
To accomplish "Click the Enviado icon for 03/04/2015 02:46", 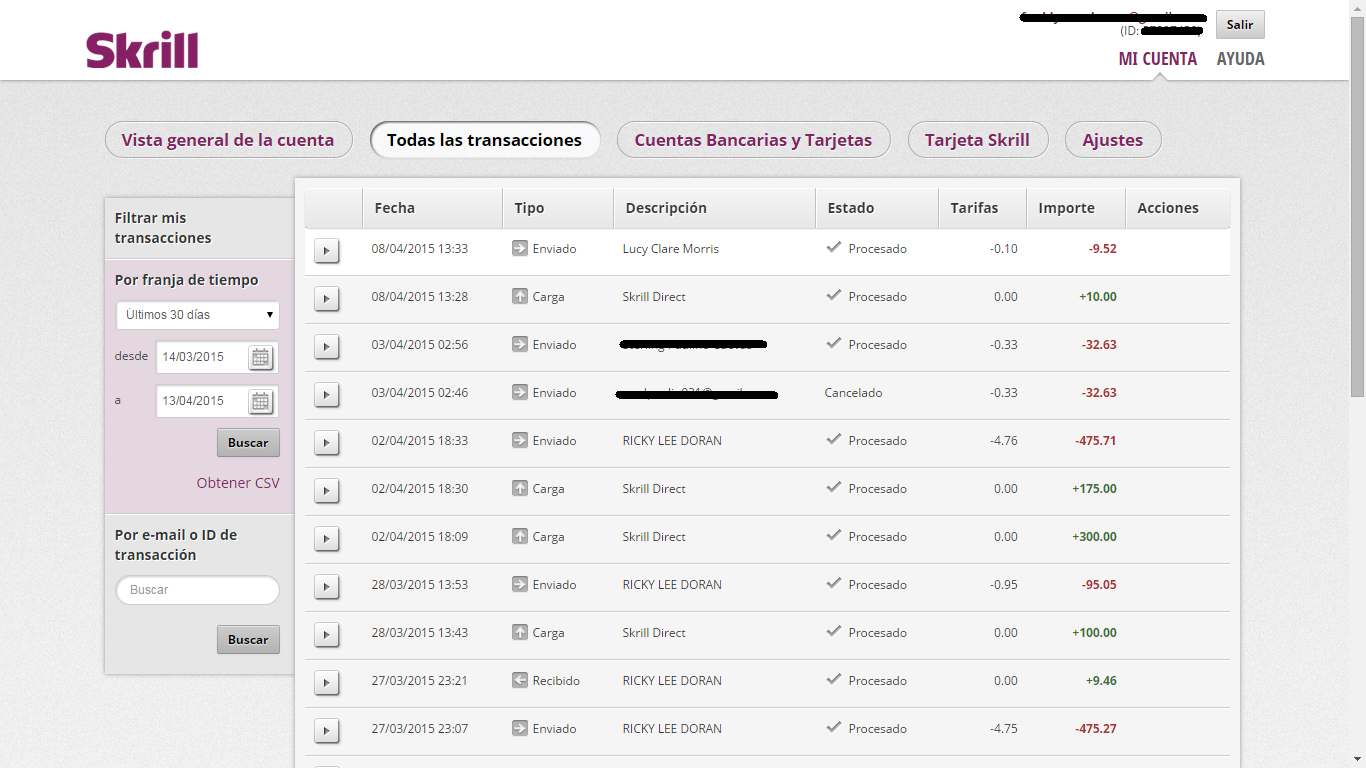I will coord(520,392).
